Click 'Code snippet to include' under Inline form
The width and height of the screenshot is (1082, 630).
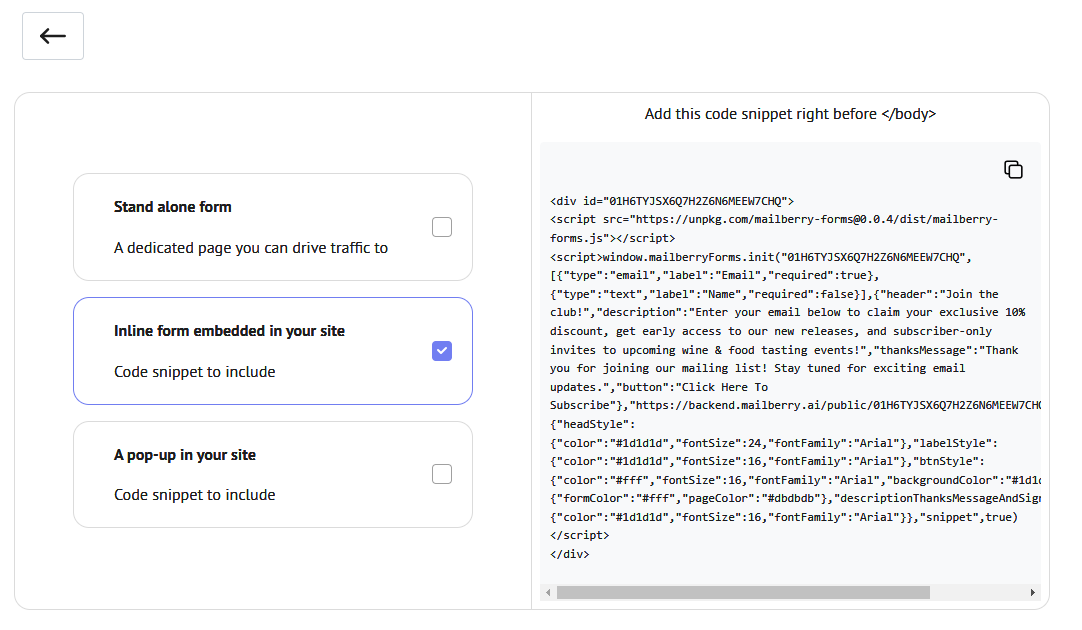[195, 372]
